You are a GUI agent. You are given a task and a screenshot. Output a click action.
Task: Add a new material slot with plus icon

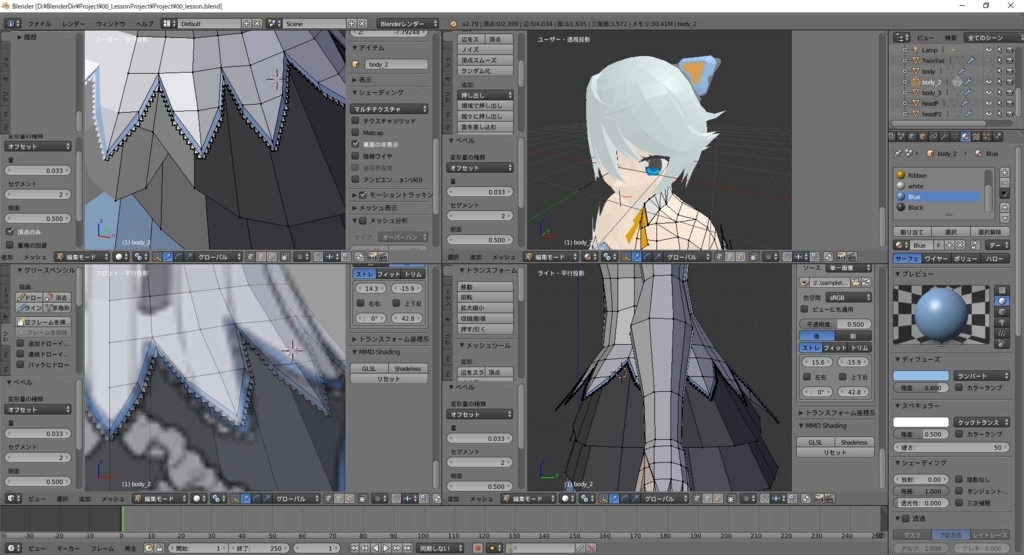[1004, 172]
